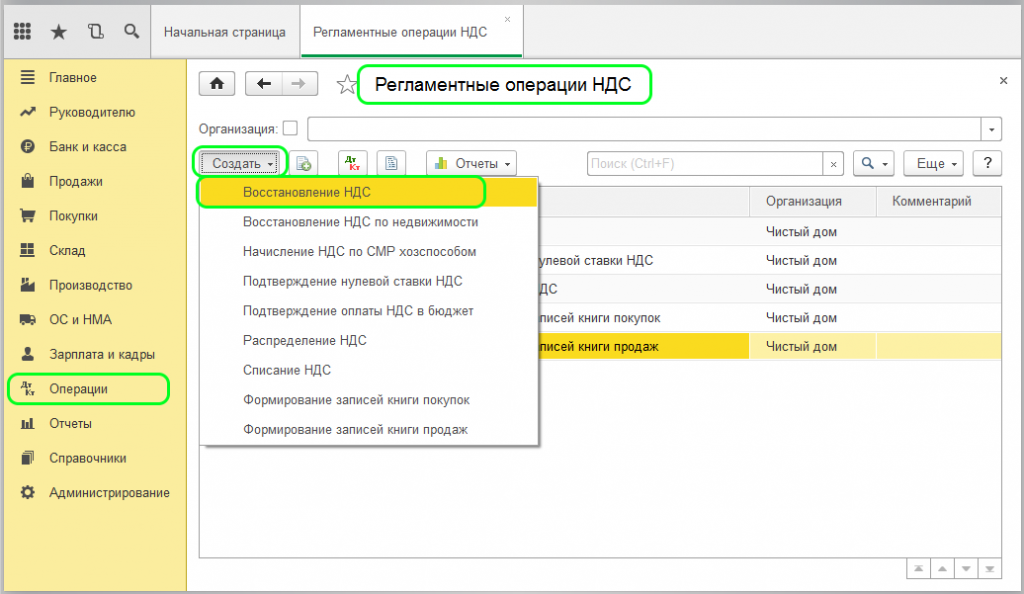1024x594 pixels.
Task: Open the Операции section in sidebar
Action: click(78, 389)
